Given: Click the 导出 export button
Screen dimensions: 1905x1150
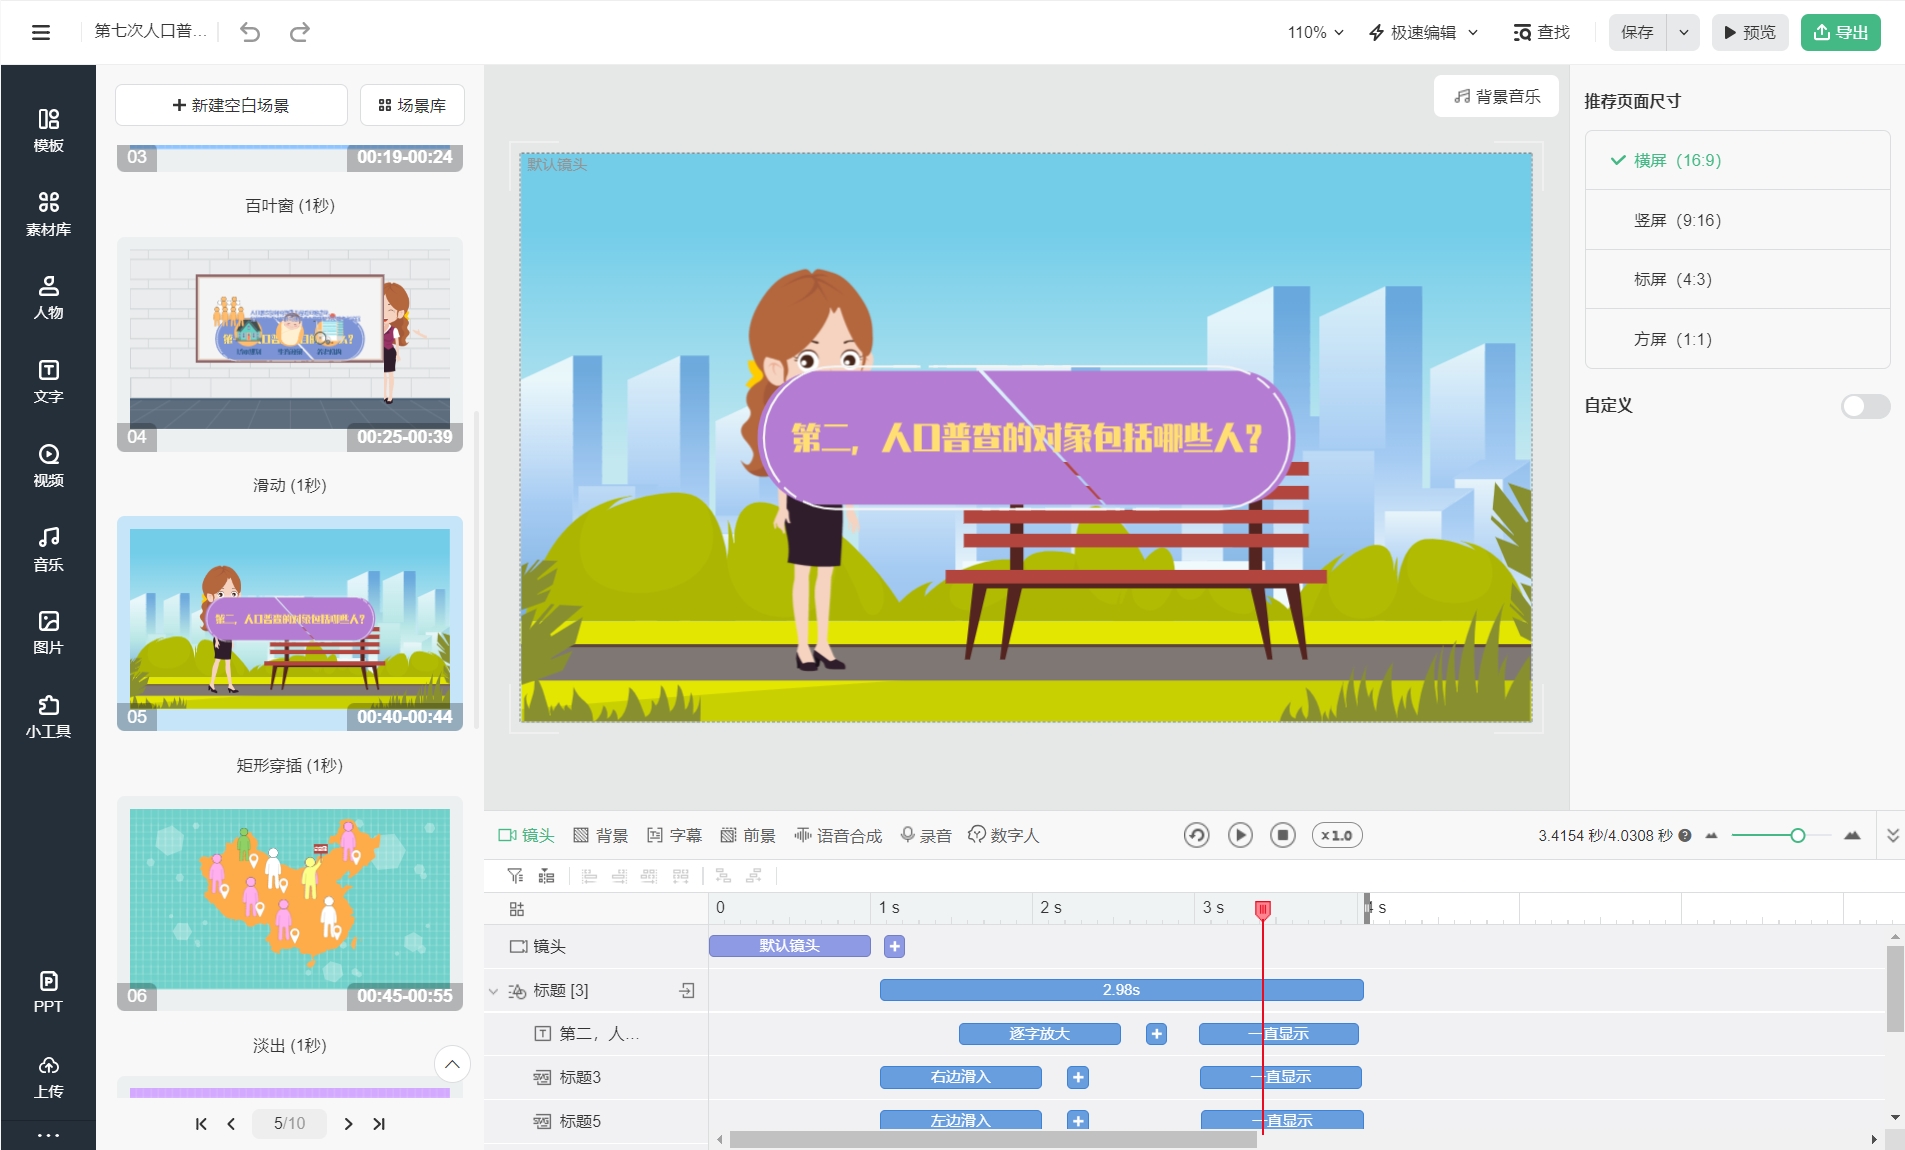Looking at the screenshot, I should tap(1841, 32).
